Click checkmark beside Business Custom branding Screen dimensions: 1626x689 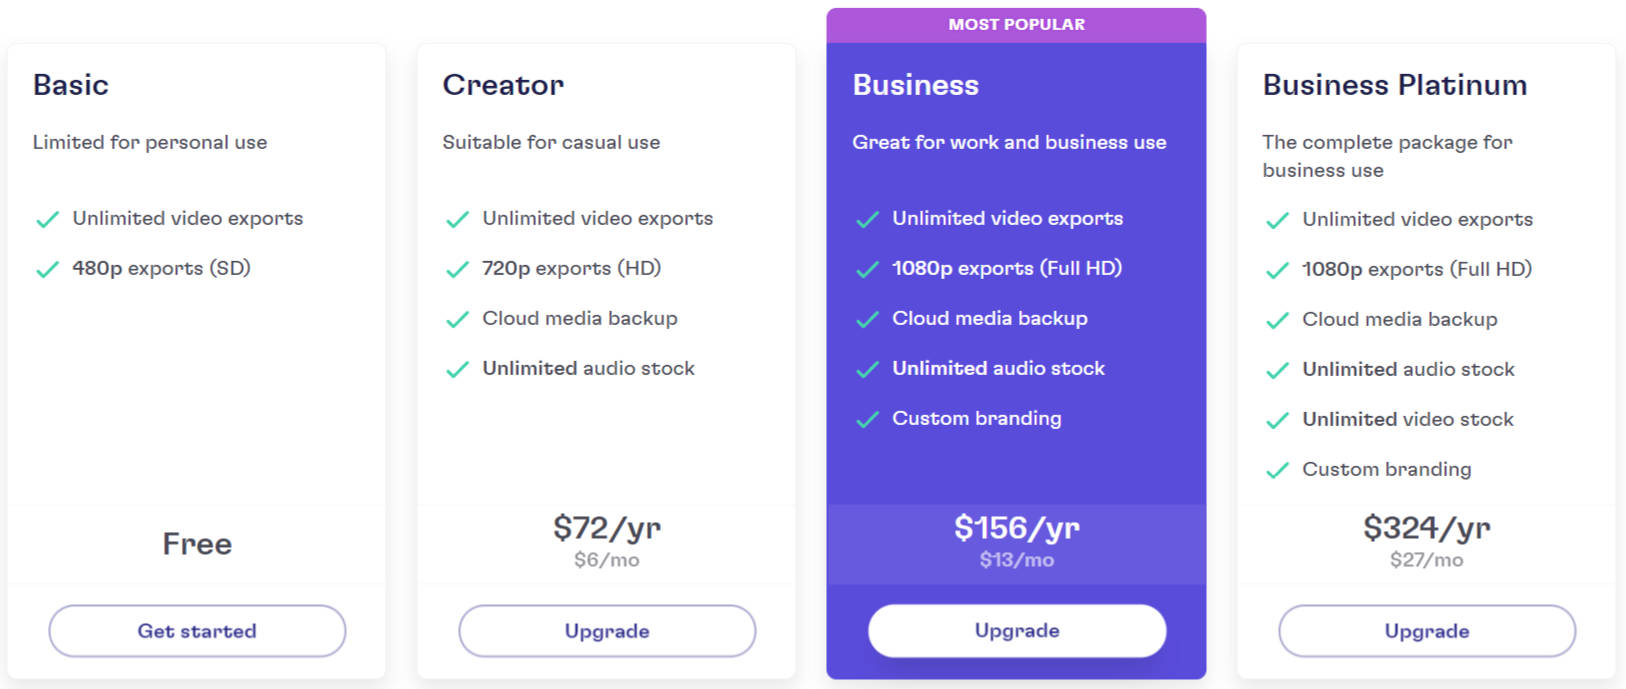(867, 420)
